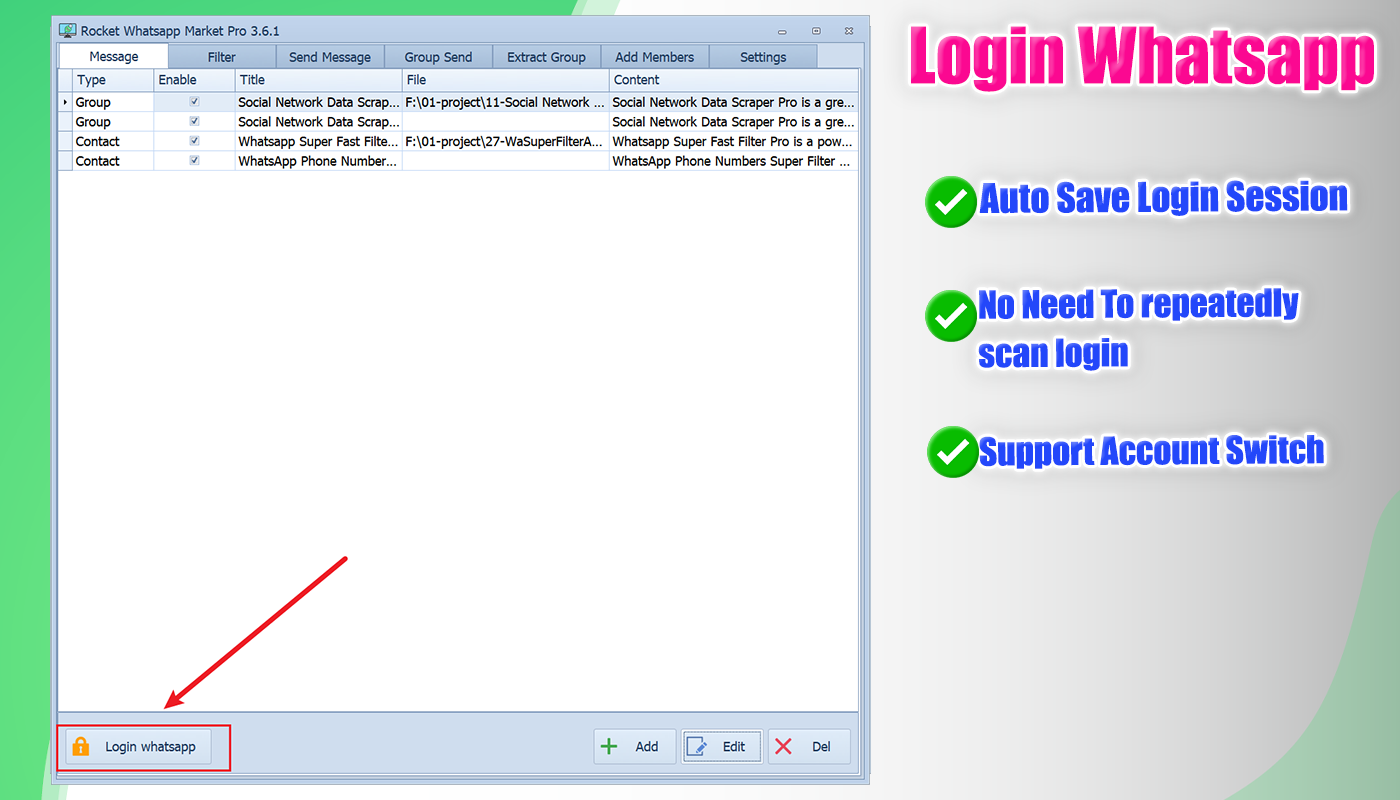Sort by the Title column header

point(318,80)
